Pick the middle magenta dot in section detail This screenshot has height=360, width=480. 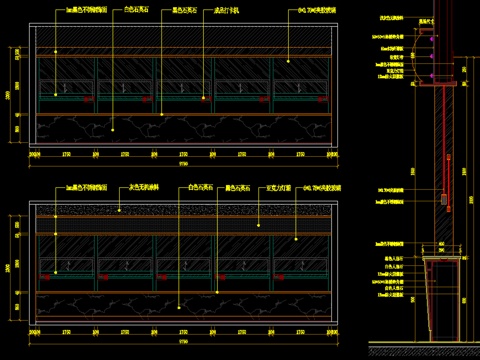pyautogui.click(x=432, y=56)
